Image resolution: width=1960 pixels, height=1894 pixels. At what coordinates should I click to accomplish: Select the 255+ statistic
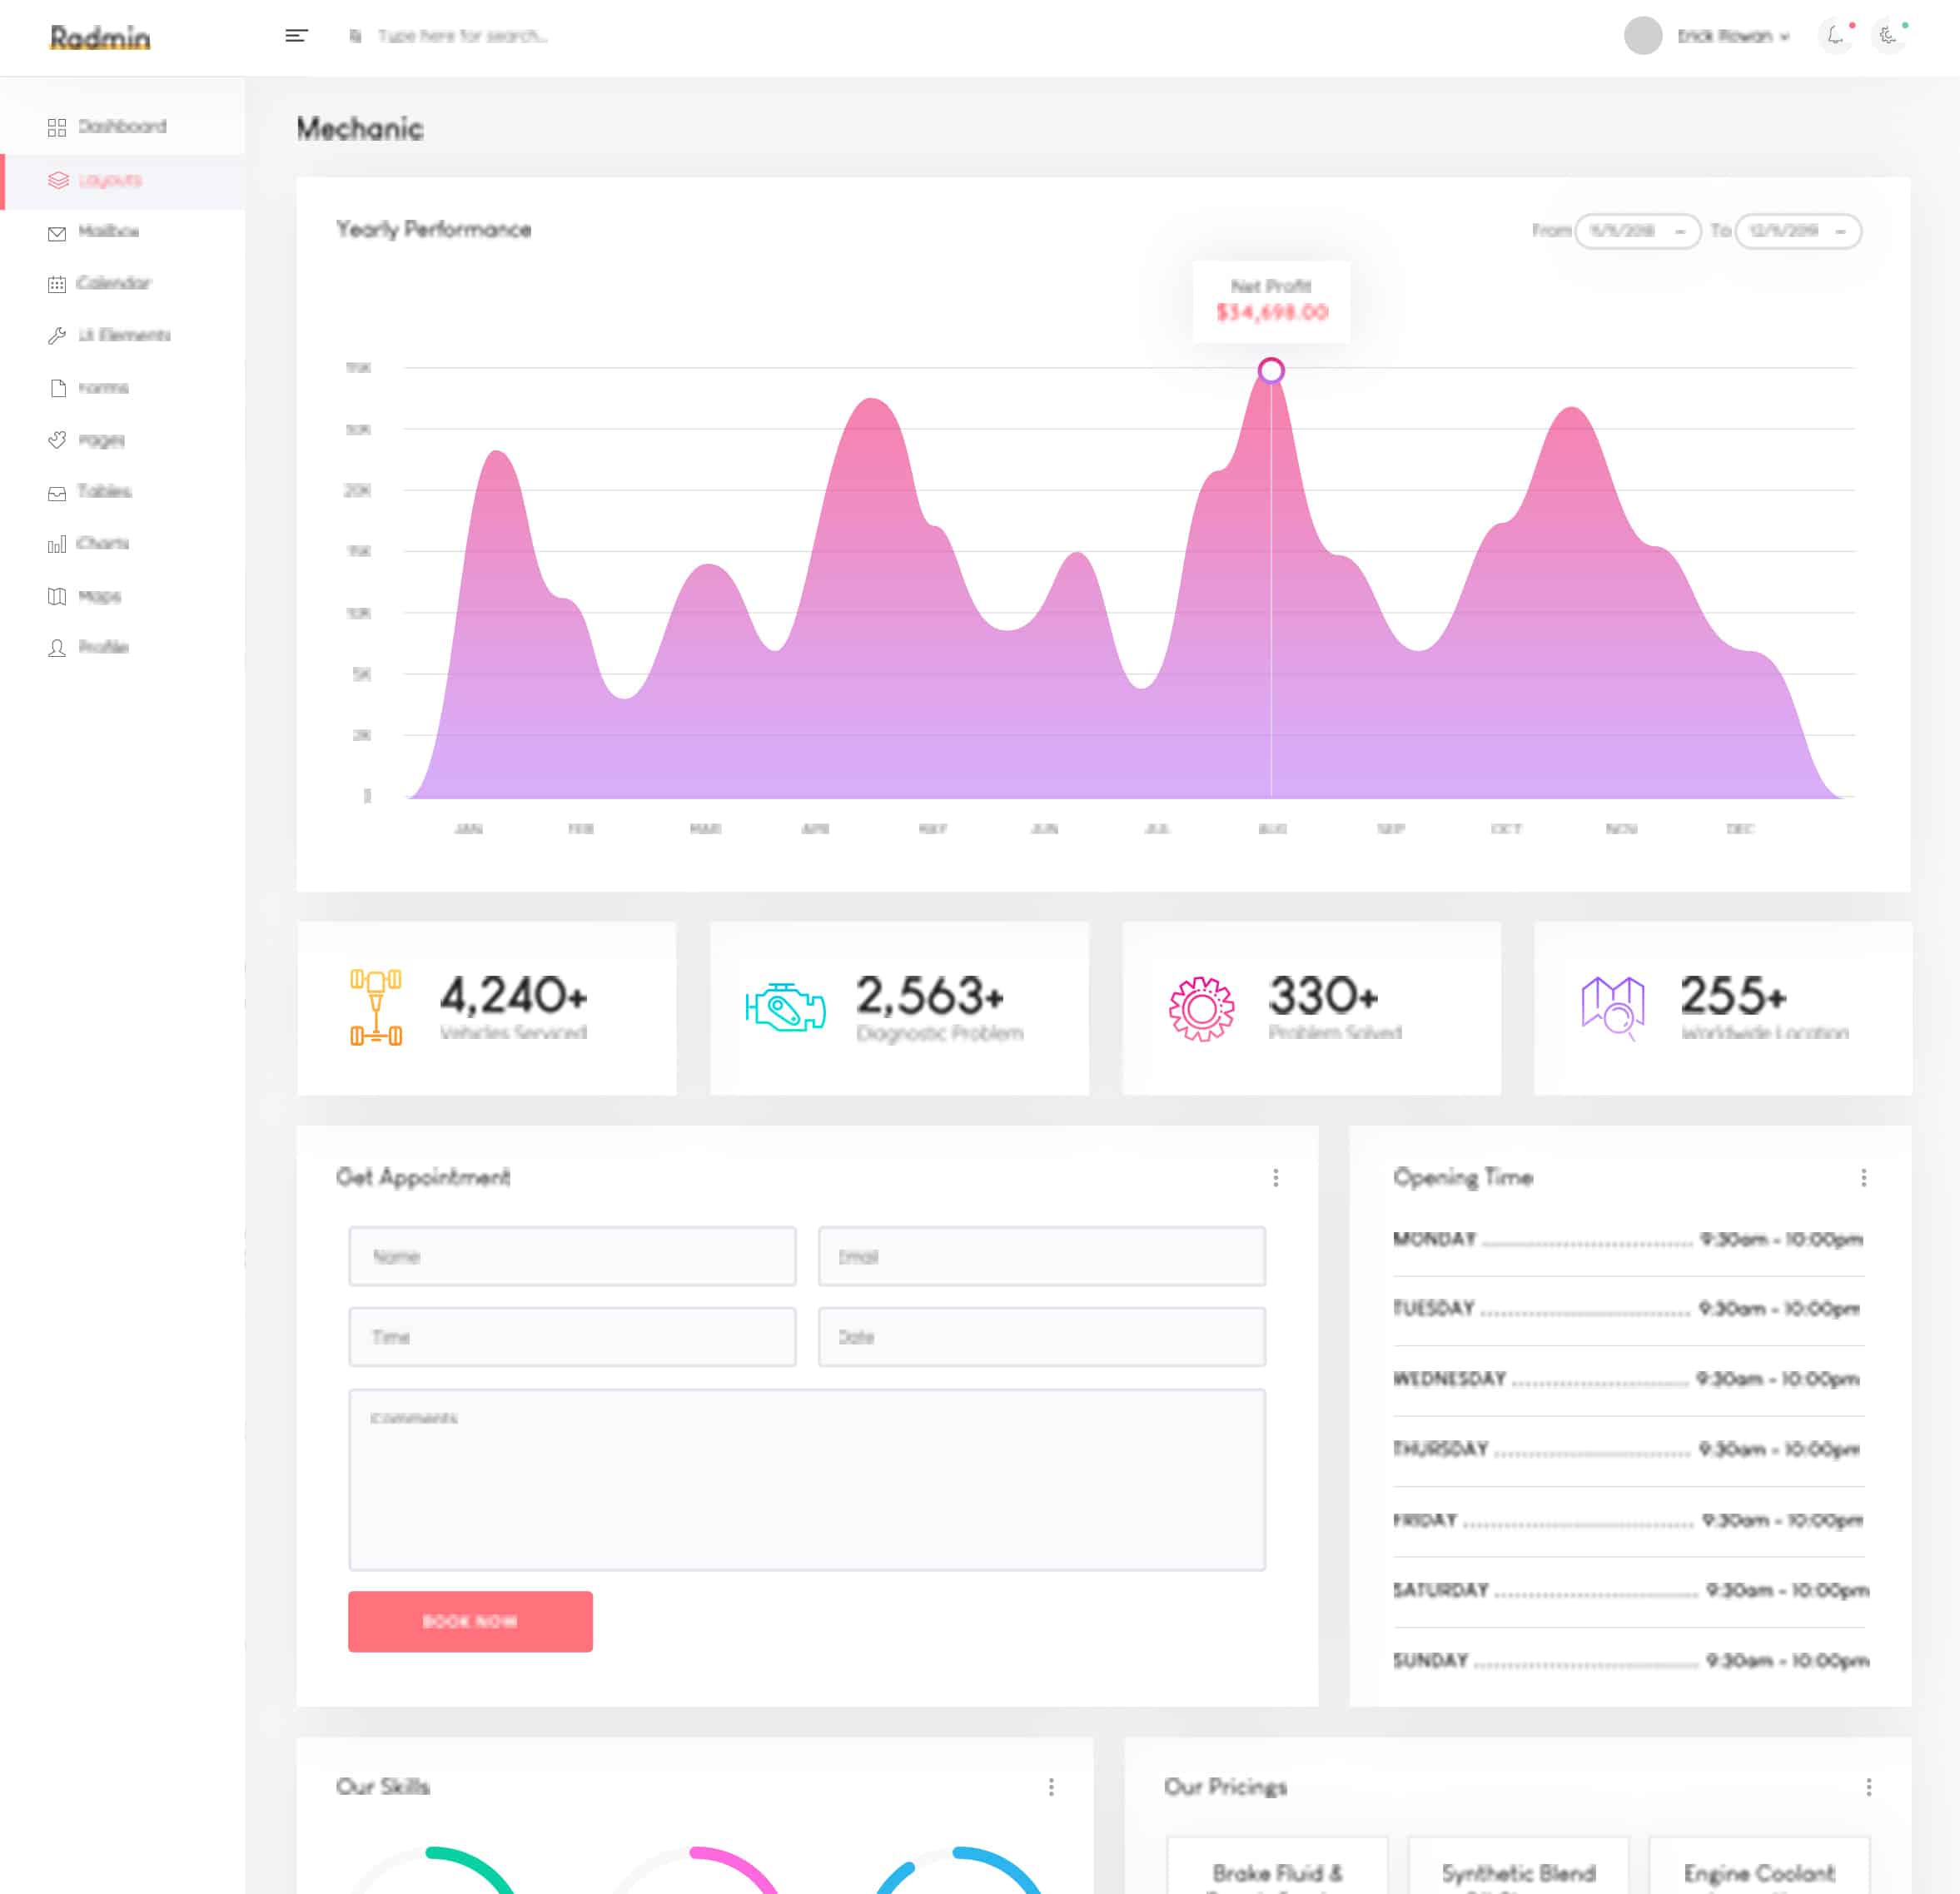pos(1733,996)
